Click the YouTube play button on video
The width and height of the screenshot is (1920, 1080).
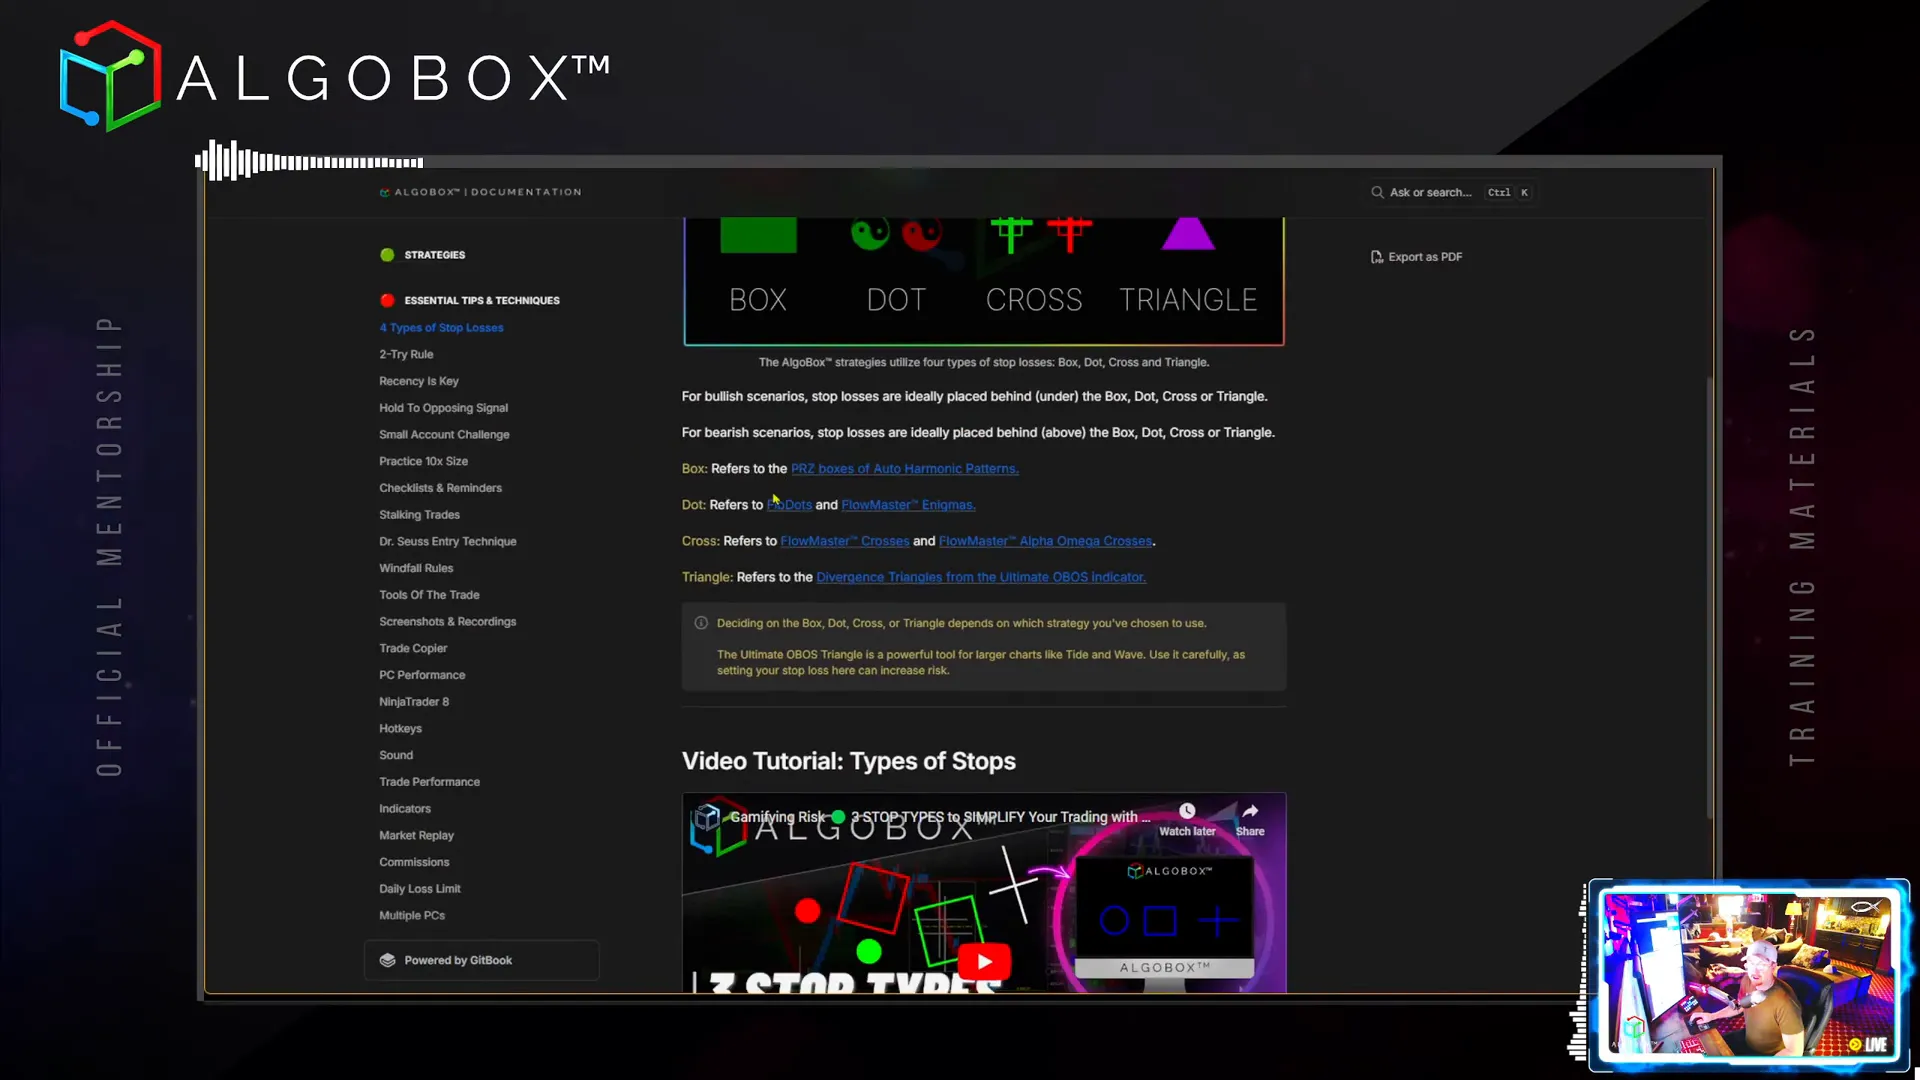pos(984,962)
